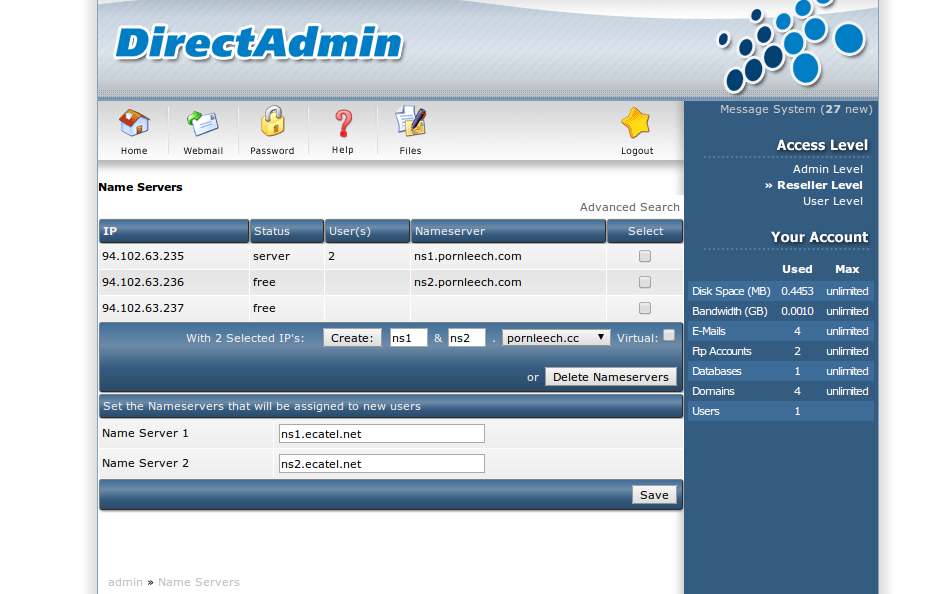Click the Name Servers breadcrumb link
The width and height of the screenshot is (944, 594).
(199, 582)
